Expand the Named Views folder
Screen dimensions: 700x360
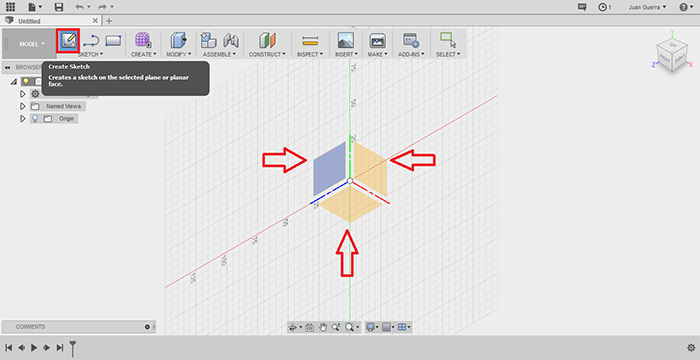pos(23,106)
